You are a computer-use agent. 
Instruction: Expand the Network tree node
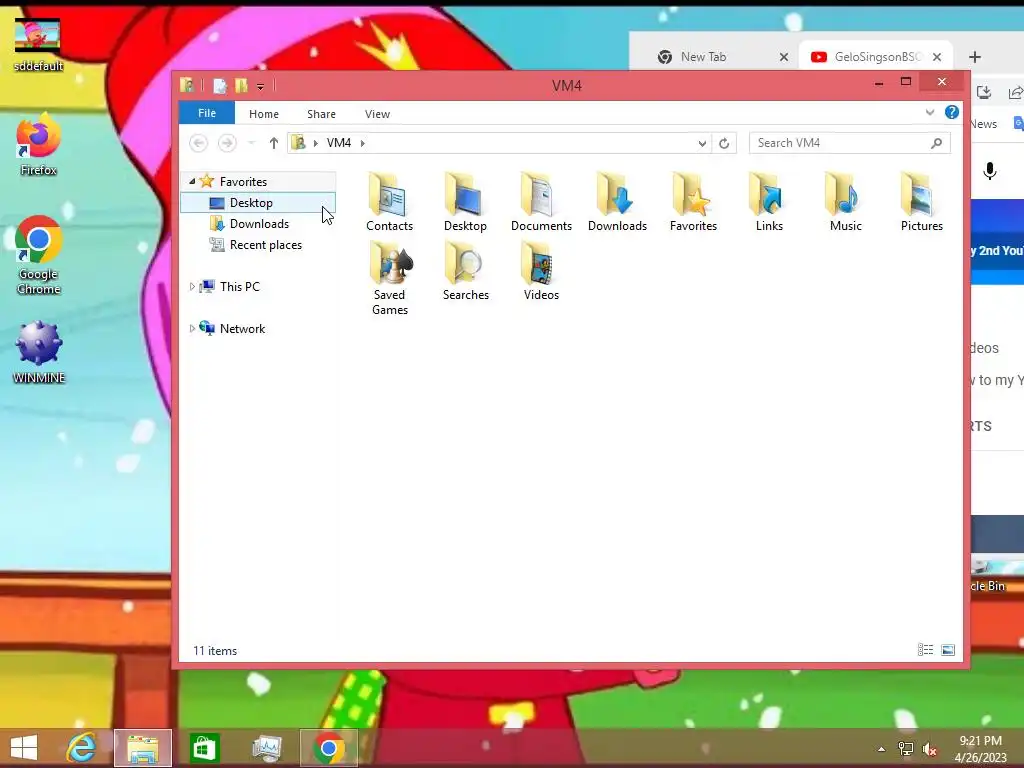point(192,328)
